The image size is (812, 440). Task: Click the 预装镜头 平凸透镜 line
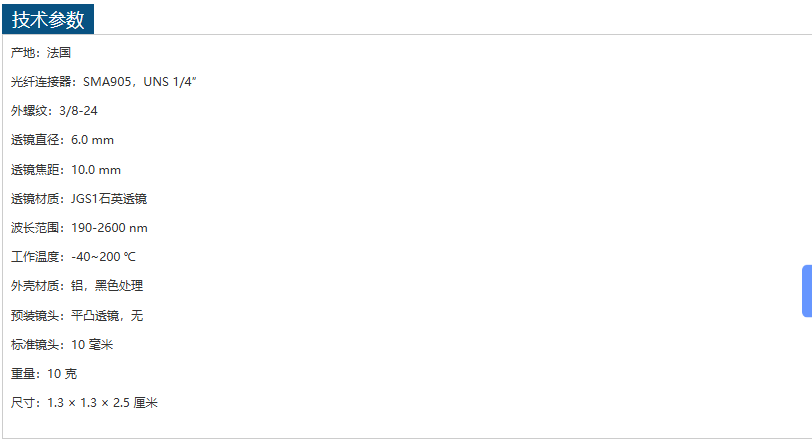77,316
